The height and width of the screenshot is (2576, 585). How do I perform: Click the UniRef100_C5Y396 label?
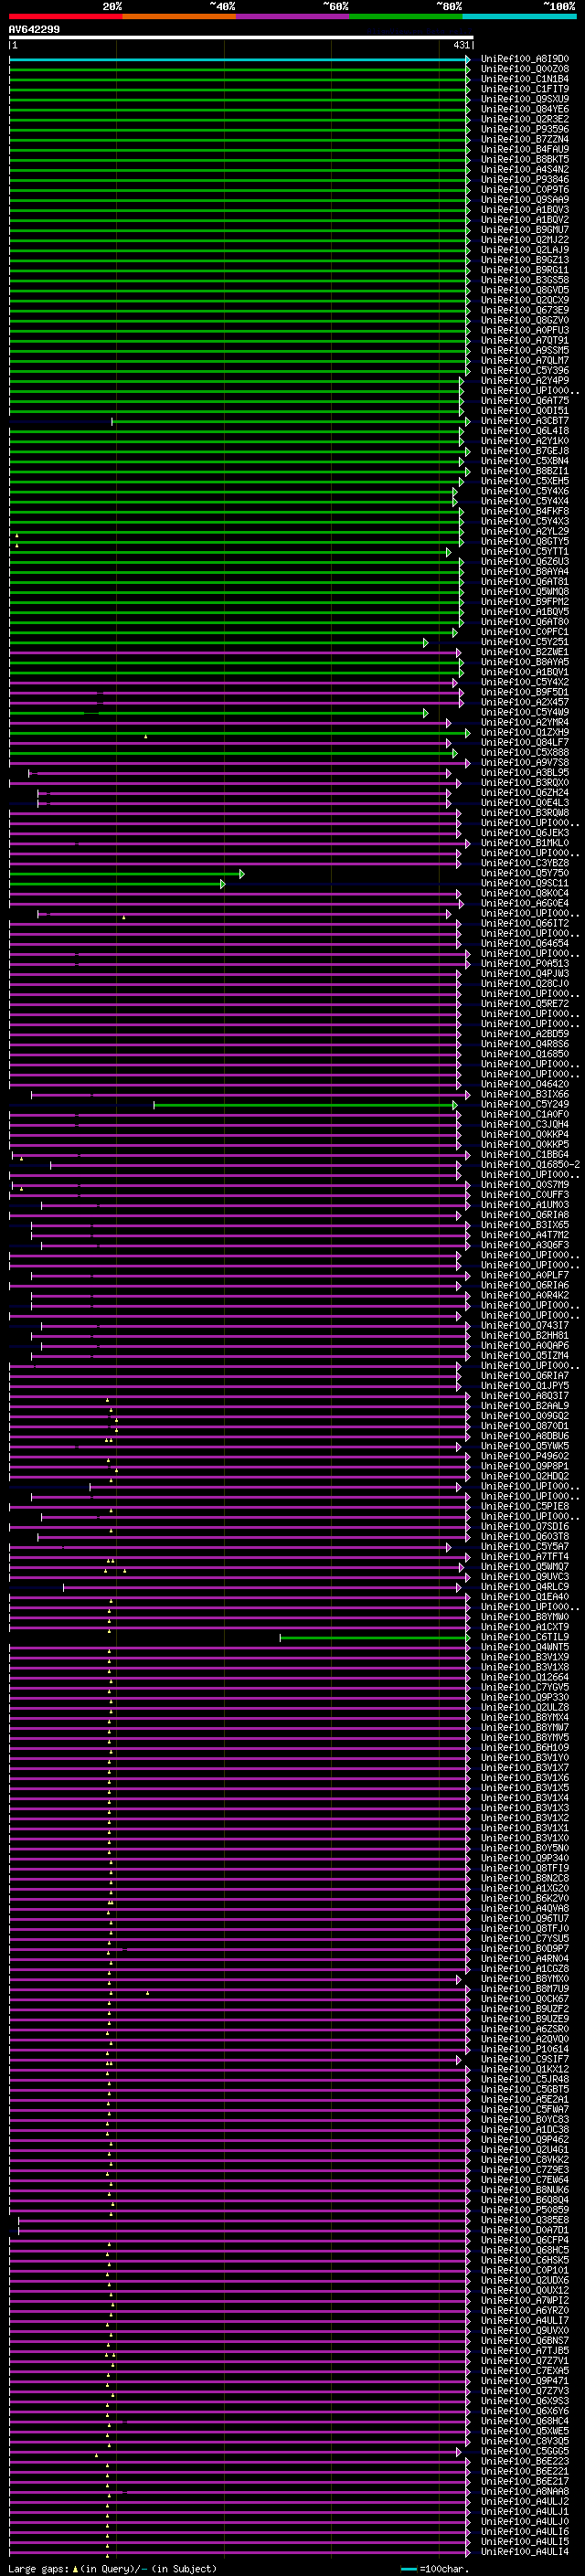coord(525,371)
